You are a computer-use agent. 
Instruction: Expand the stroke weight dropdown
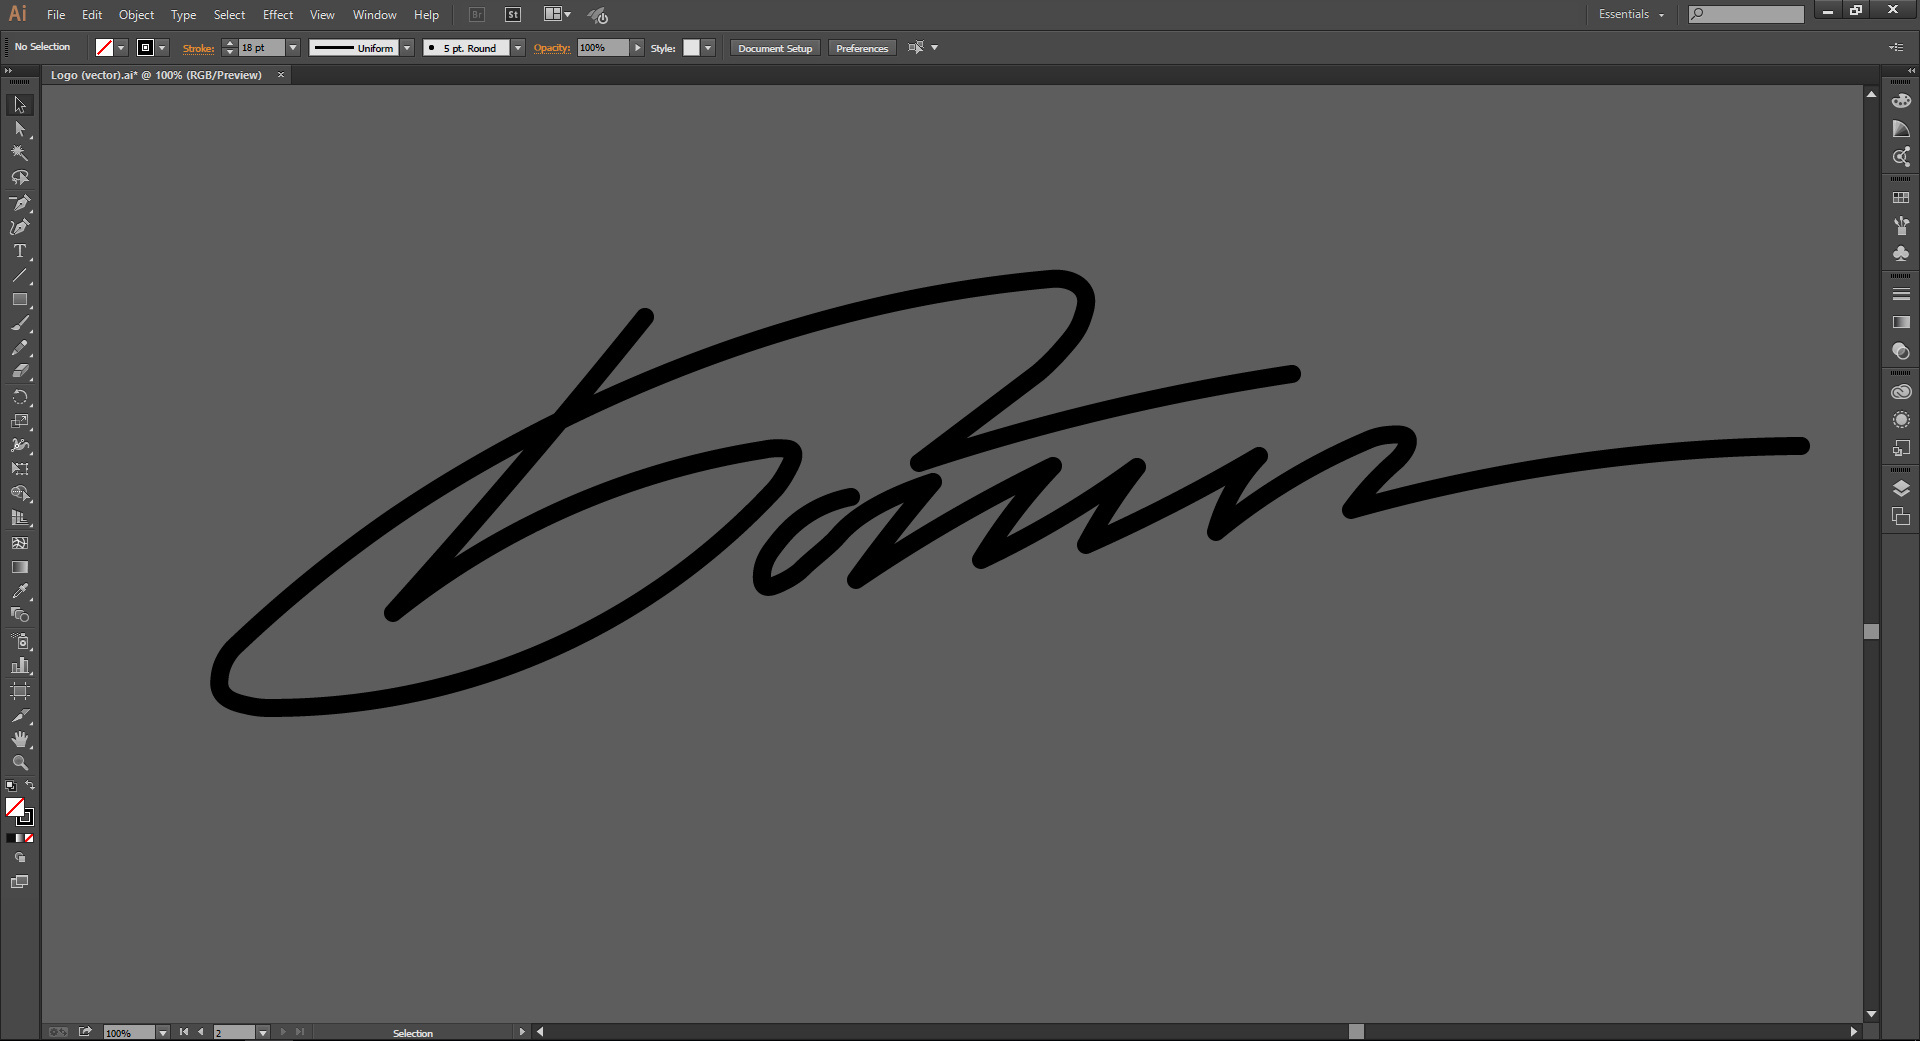click(x=293, y=48)
